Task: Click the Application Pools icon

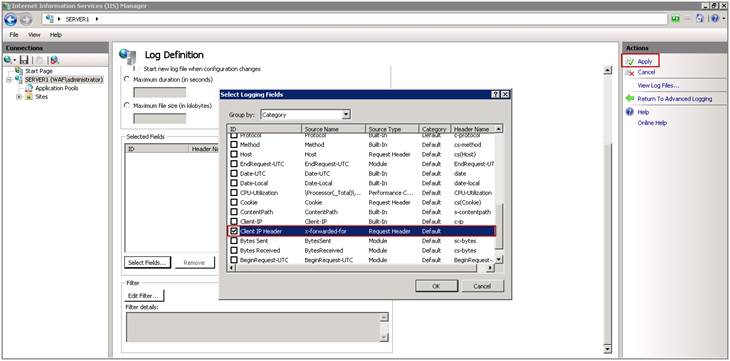Action: 30,88
